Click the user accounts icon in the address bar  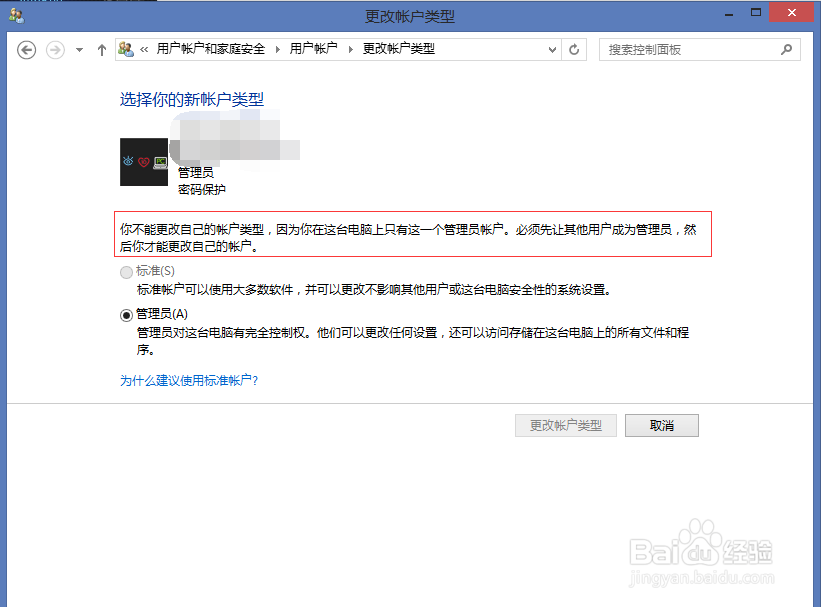[125, 48]
